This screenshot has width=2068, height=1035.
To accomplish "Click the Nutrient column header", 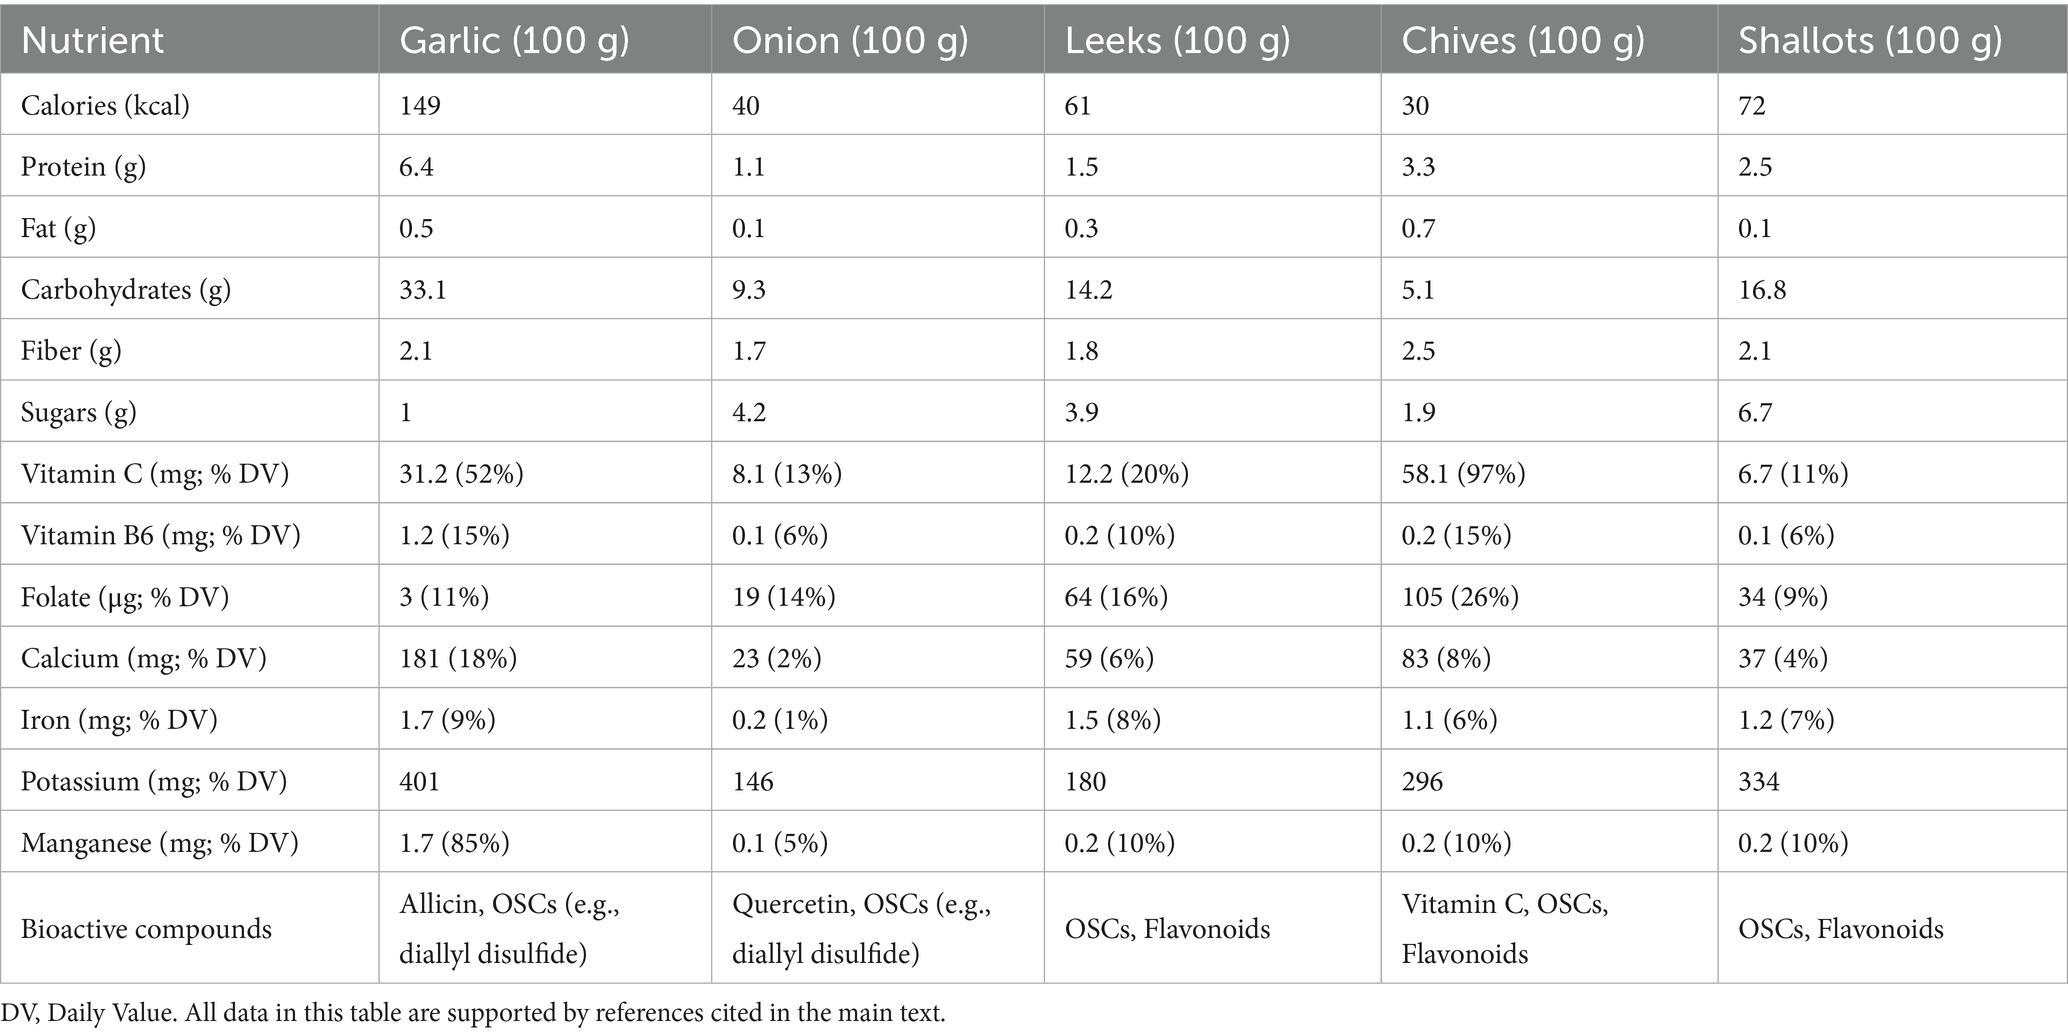I will pyautogui.click(x=92, y=40).
